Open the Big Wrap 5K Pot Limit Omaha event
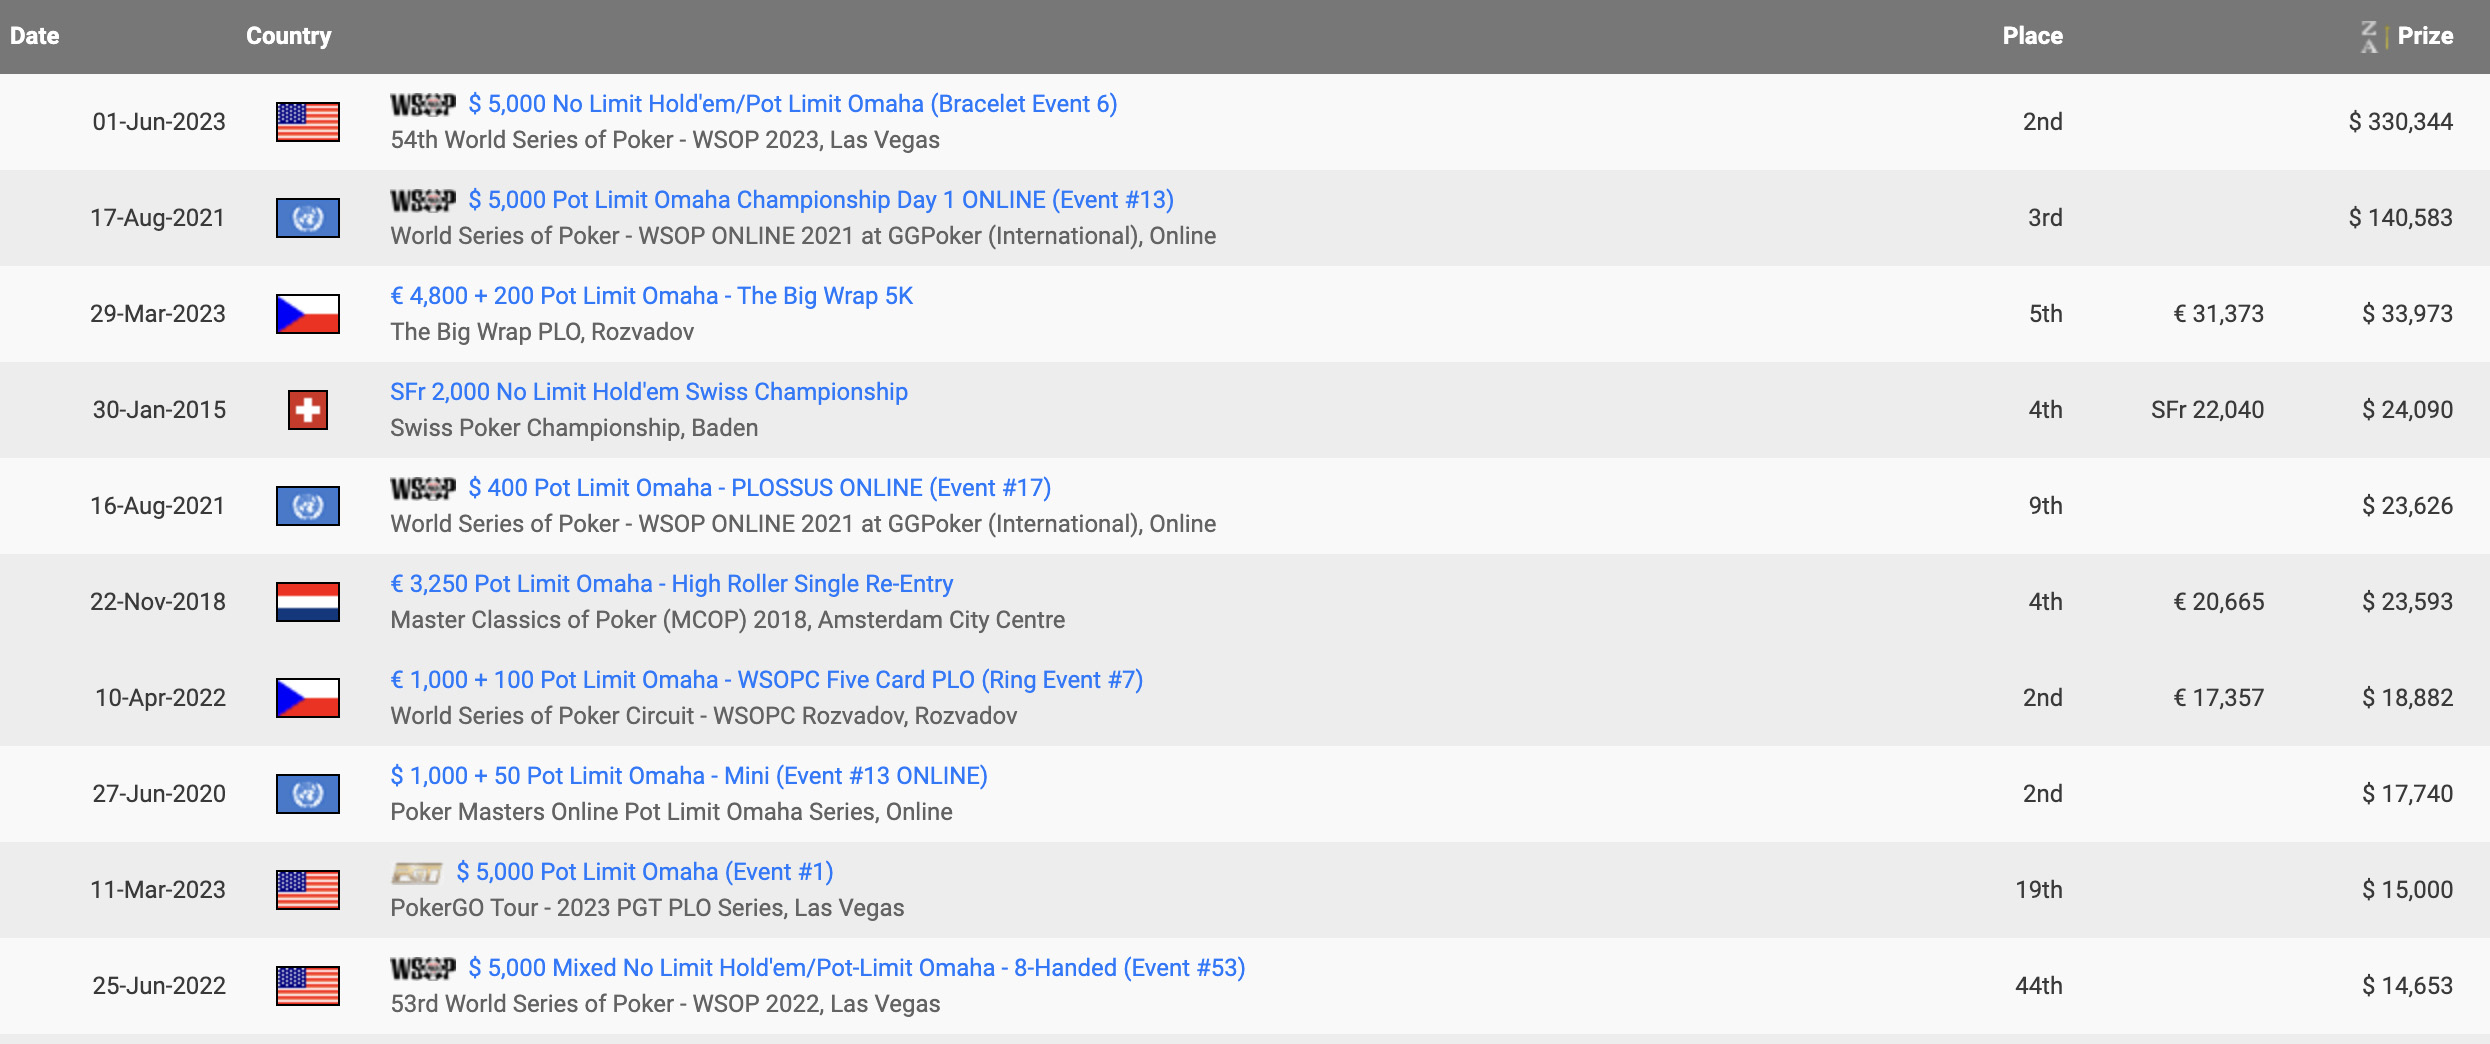 pos(651,296)
